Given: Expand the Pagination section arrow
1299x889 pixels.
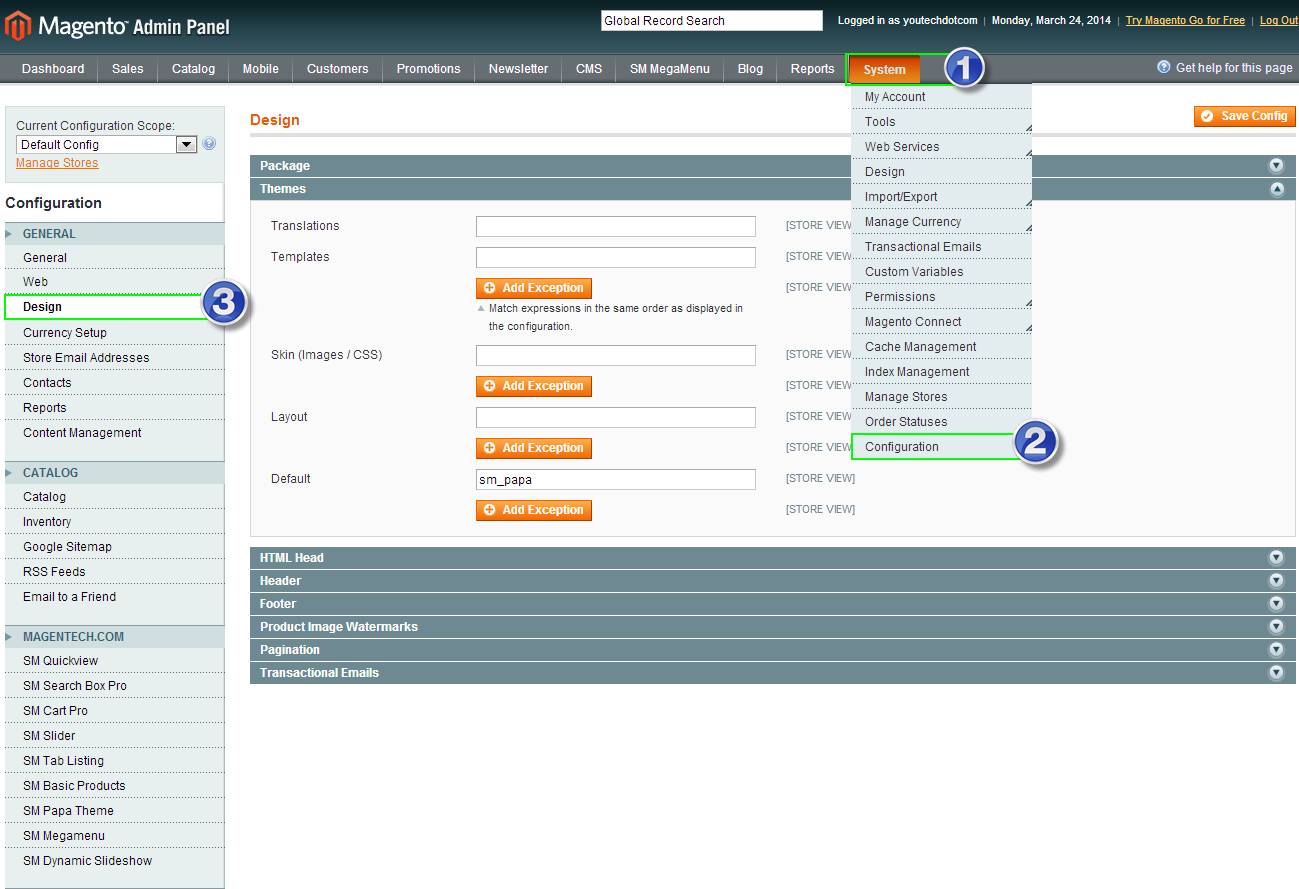Looking at the screenshot, I should click(x=1276, y=650).
